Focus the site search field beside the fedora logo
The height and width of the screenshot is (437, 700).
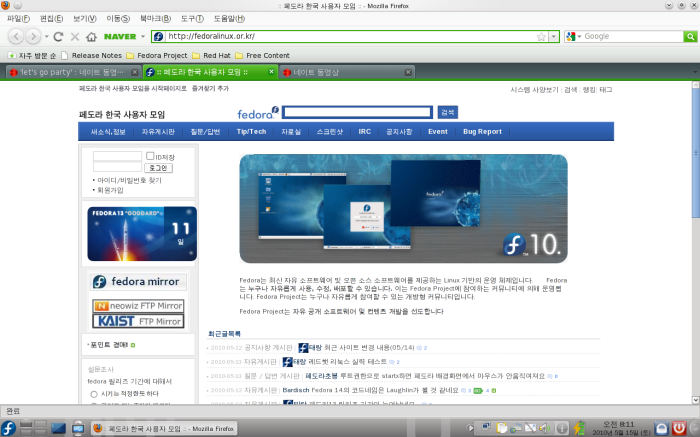pos(357,112)
